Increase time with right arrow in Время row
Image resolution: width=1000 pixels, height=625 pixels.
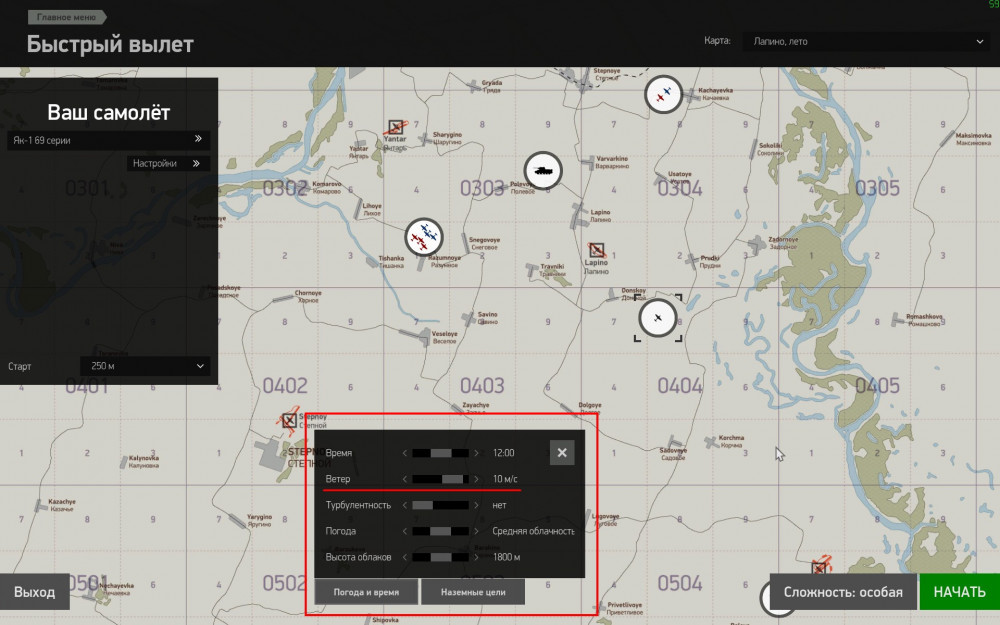(476, 453)
